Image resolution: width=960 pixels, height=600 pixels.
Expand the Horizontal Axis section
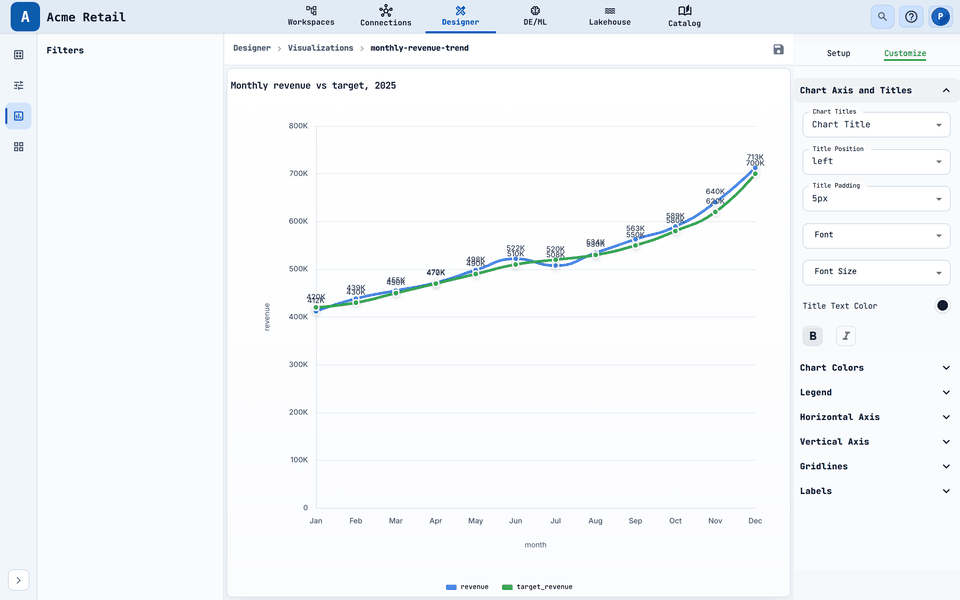pos(876,417)
